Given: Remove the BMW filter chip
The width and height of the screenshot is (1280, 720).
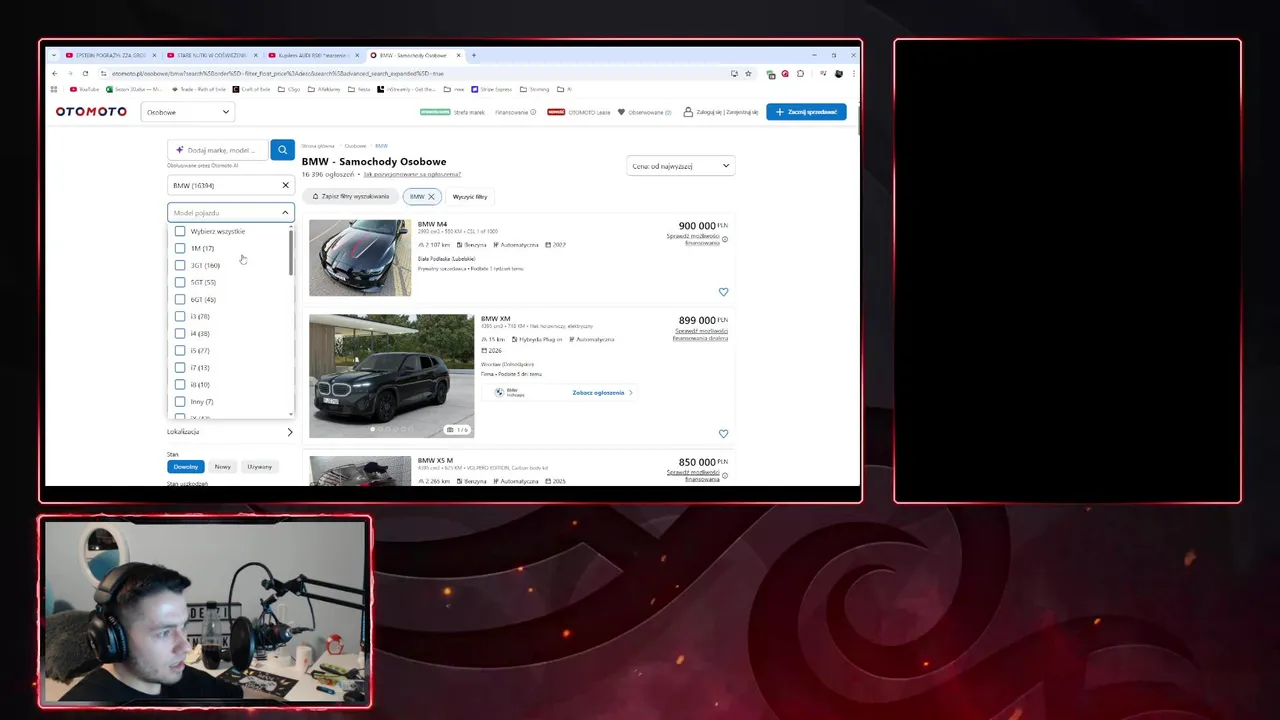Looking at the screenshot, I should (431, 197).
